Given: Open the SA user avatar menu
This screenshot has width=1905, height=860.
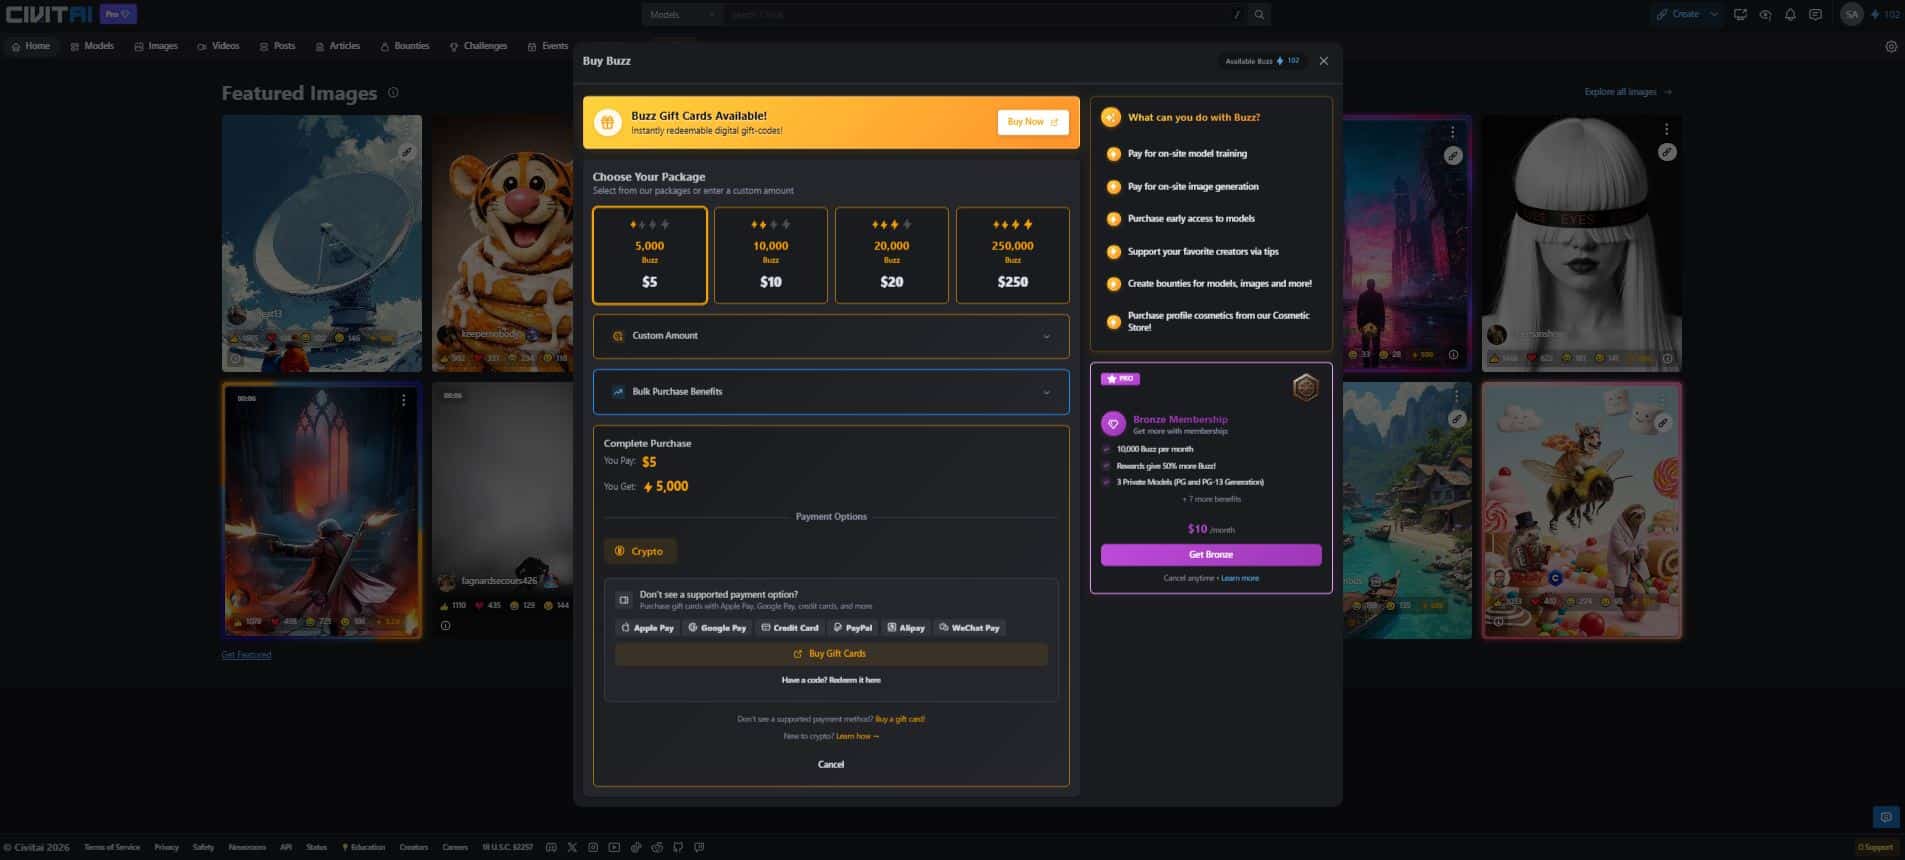Looking at the screenshot, I should click(x=1852, y=15).
